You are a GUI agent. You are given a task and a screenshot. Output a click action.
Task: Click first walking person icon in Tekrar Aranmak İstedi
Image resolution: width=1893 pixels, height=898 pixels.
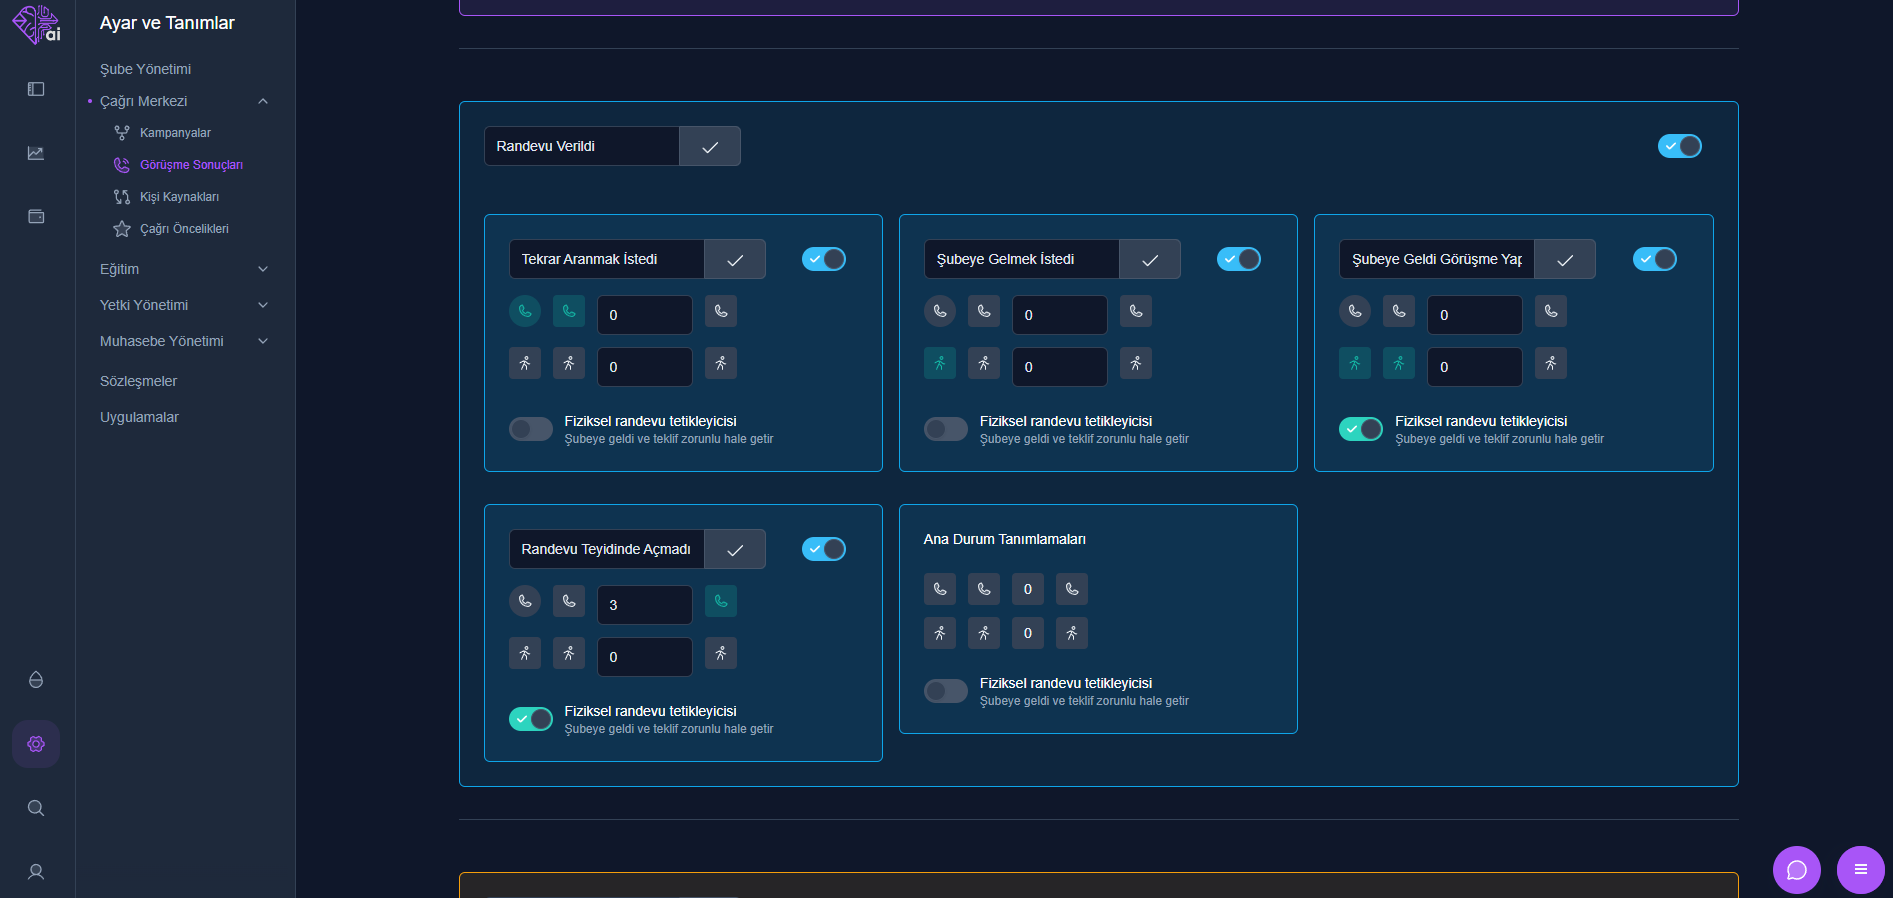coord(525,363)
